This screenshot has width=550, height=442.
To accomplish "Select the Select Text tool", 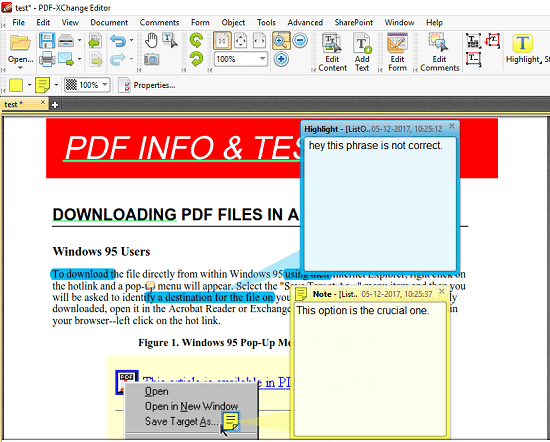I will click(170, 40).
